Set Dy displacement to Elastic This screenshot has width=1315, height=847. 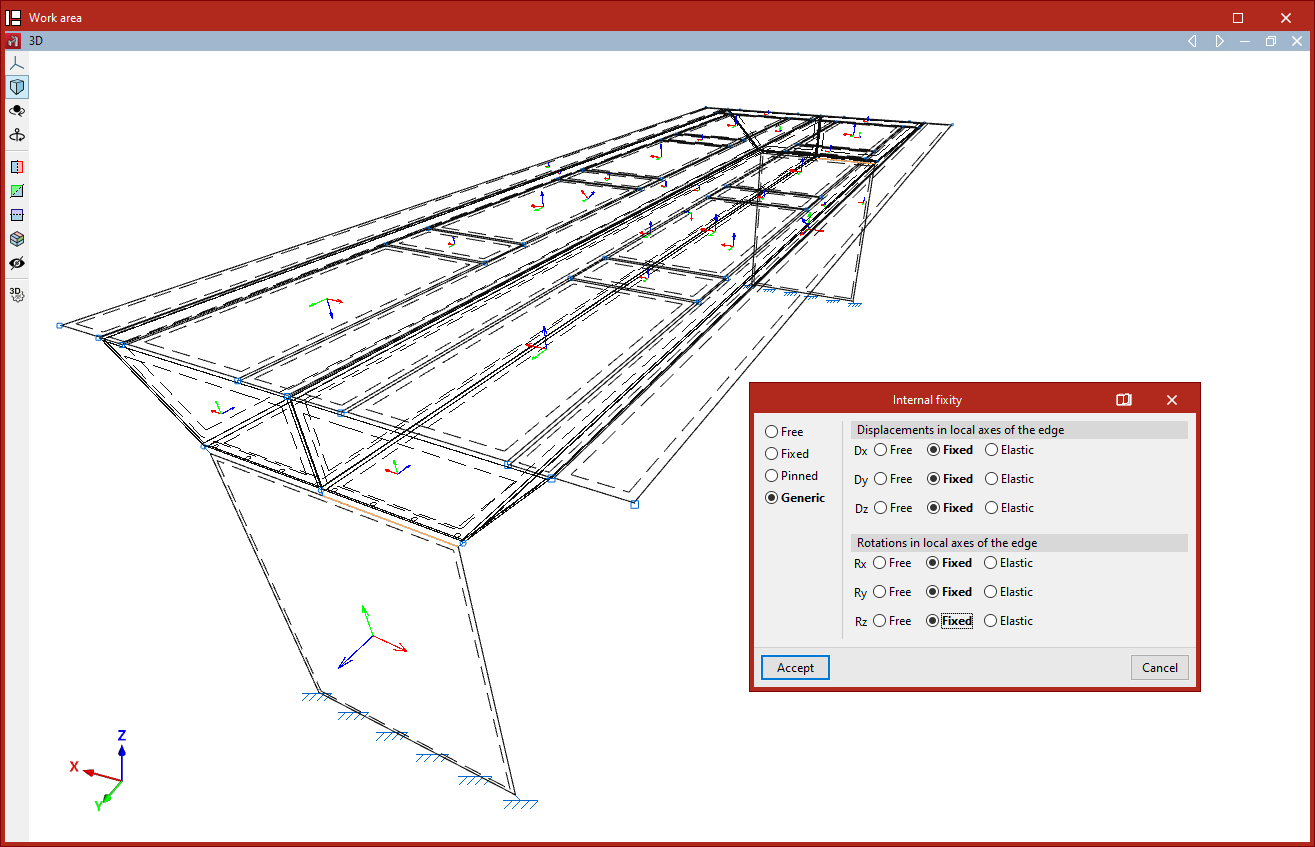pos(1009,479)
